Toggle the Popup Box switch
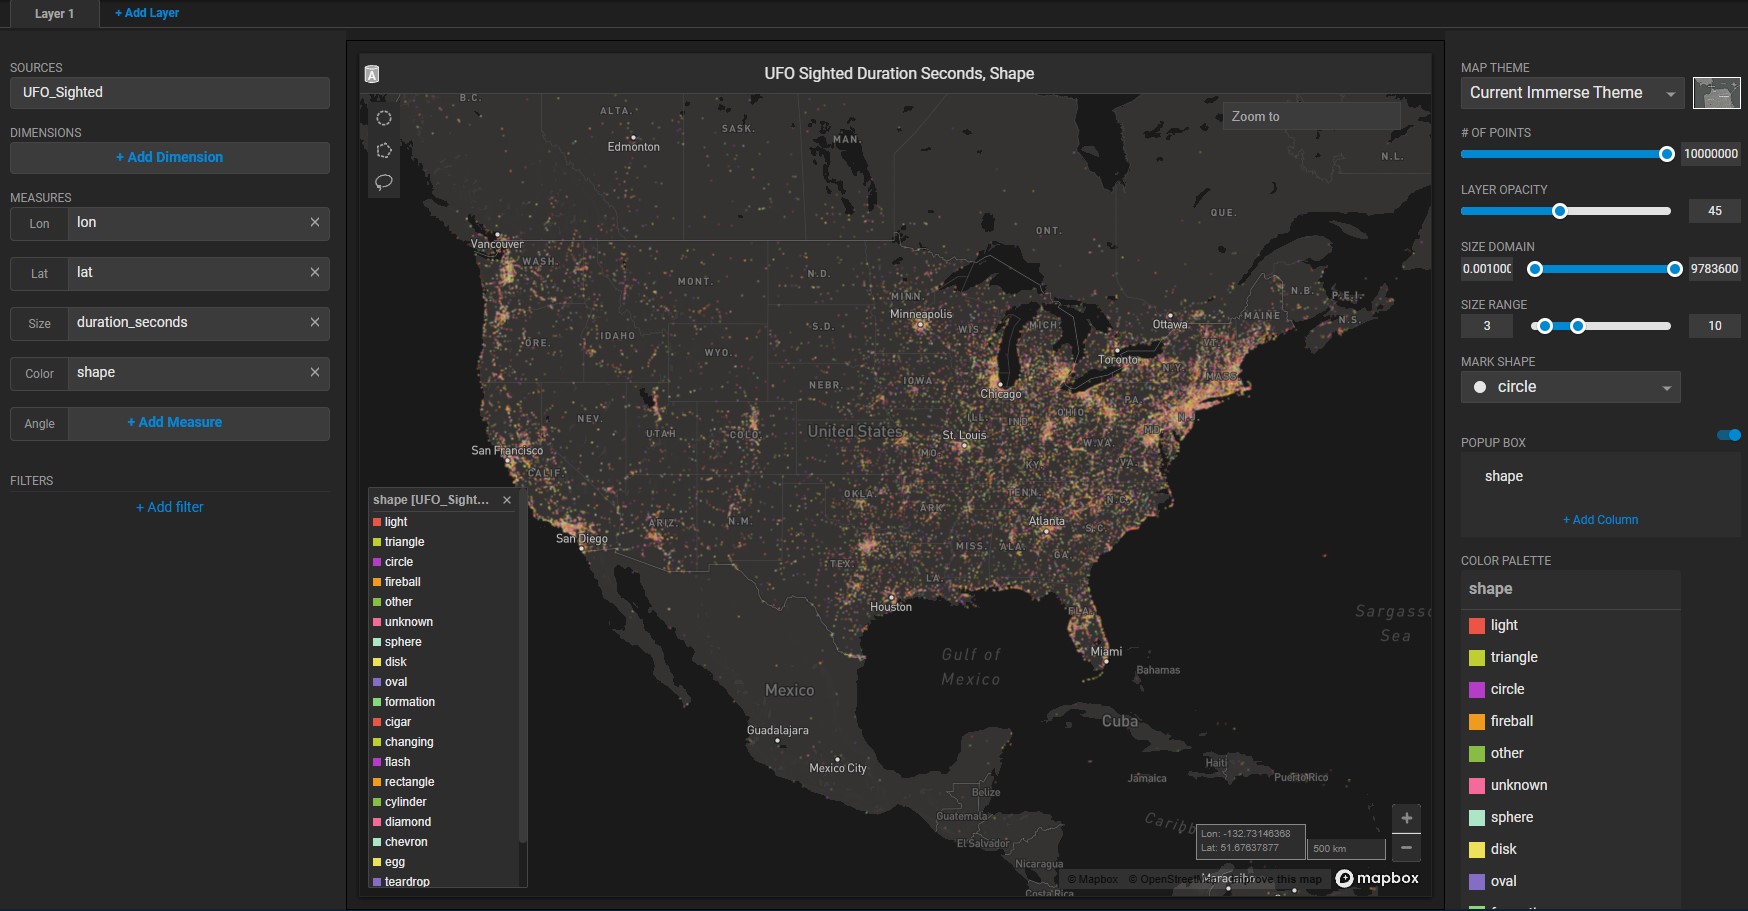1748x911 pixels. pos(1728,435)
